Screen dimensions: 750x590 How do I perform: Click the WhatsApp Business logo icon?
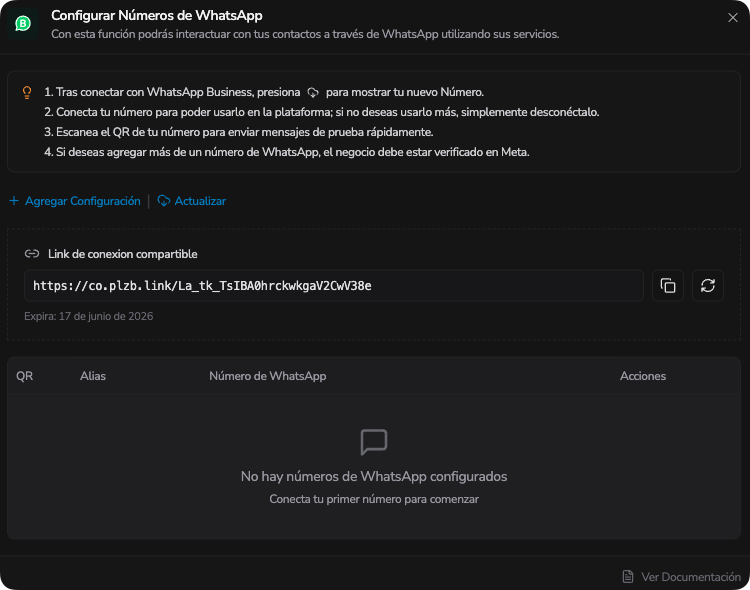coord(23,23)
